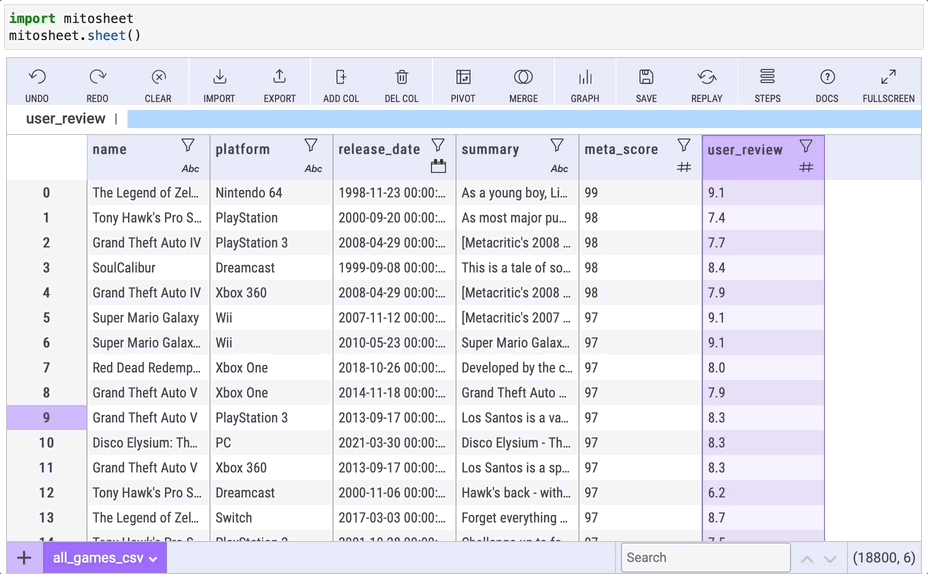This screenshot has height=574, width=928.
Task: Click the Redo toolbar icon
Action: coord(97,78)
